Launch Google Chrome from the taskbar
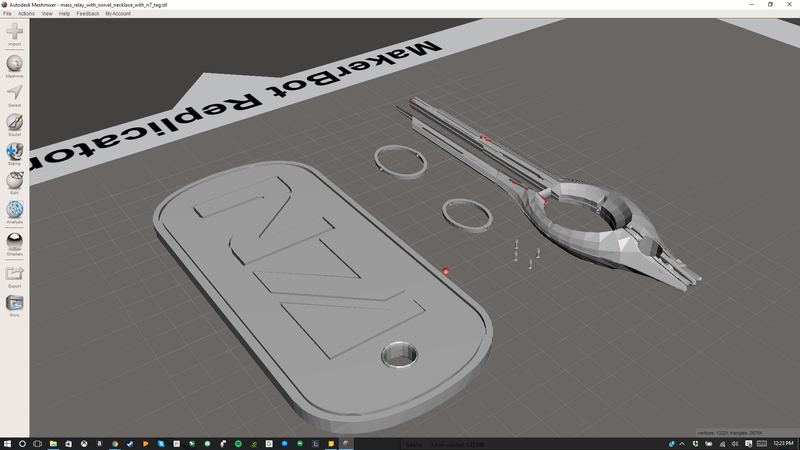 (115, 443)
